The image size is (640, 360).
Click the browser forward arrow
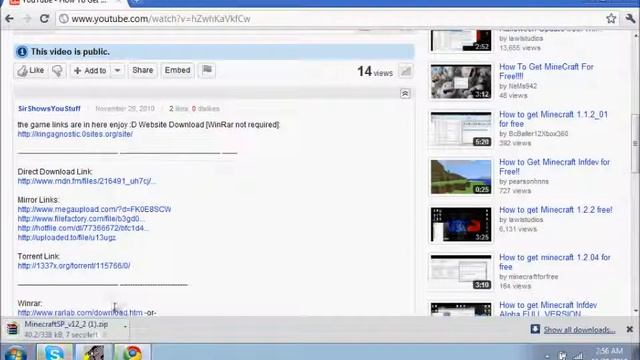pyautogui.click(x=27, y=19)
